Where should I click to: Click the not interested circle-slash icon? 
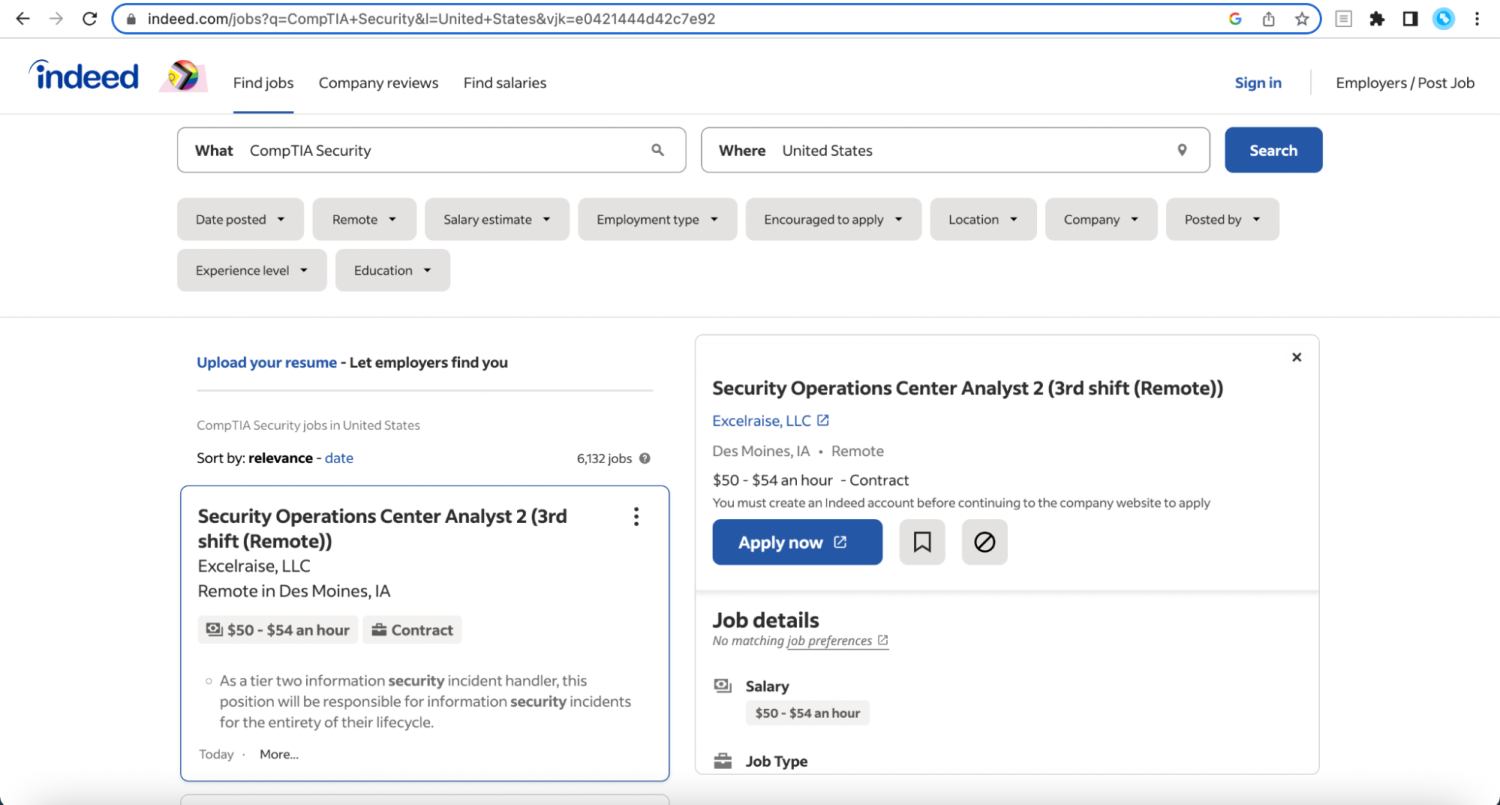(985, 542)
